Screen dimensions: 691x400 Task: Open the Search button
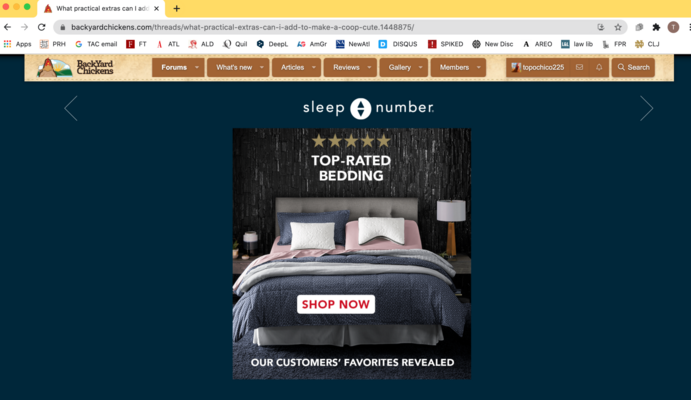pyautogui.click(x=633, y=67)
